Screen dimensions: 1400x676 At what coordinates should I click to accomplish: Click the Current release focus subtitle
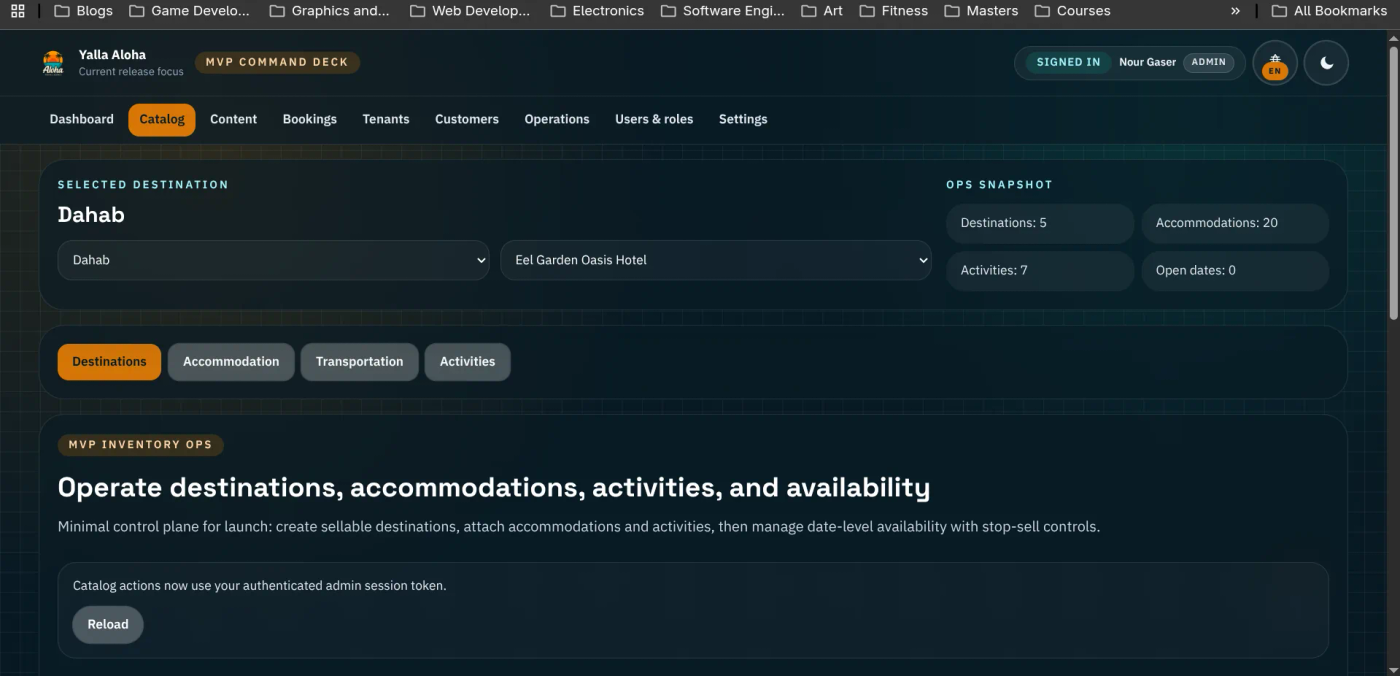tap(131, 72)
